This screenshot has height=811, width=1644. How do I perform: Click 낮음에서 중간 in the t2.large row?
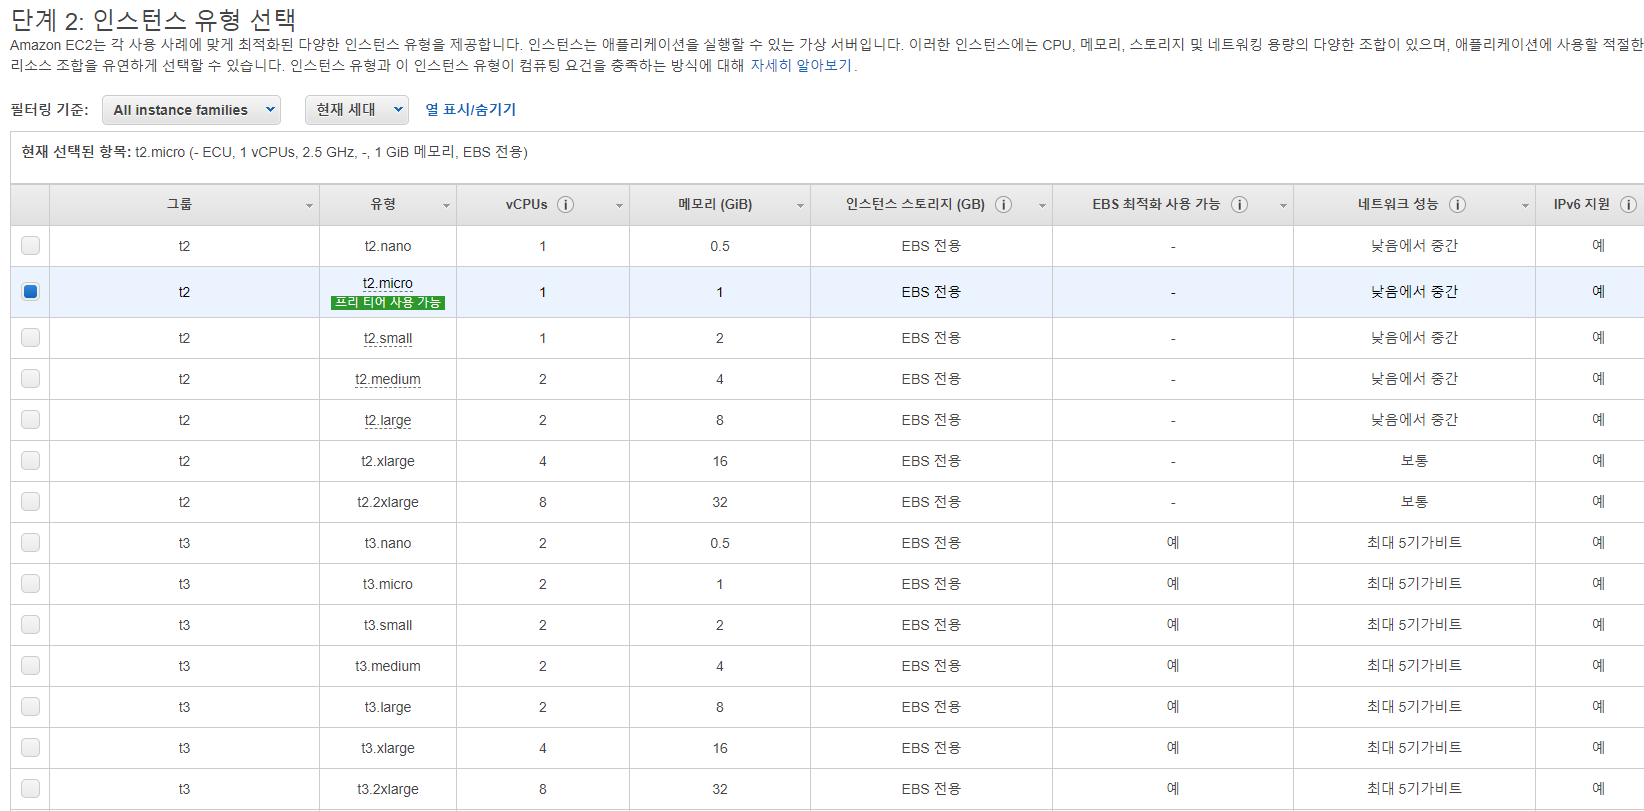pos(1414,420)
